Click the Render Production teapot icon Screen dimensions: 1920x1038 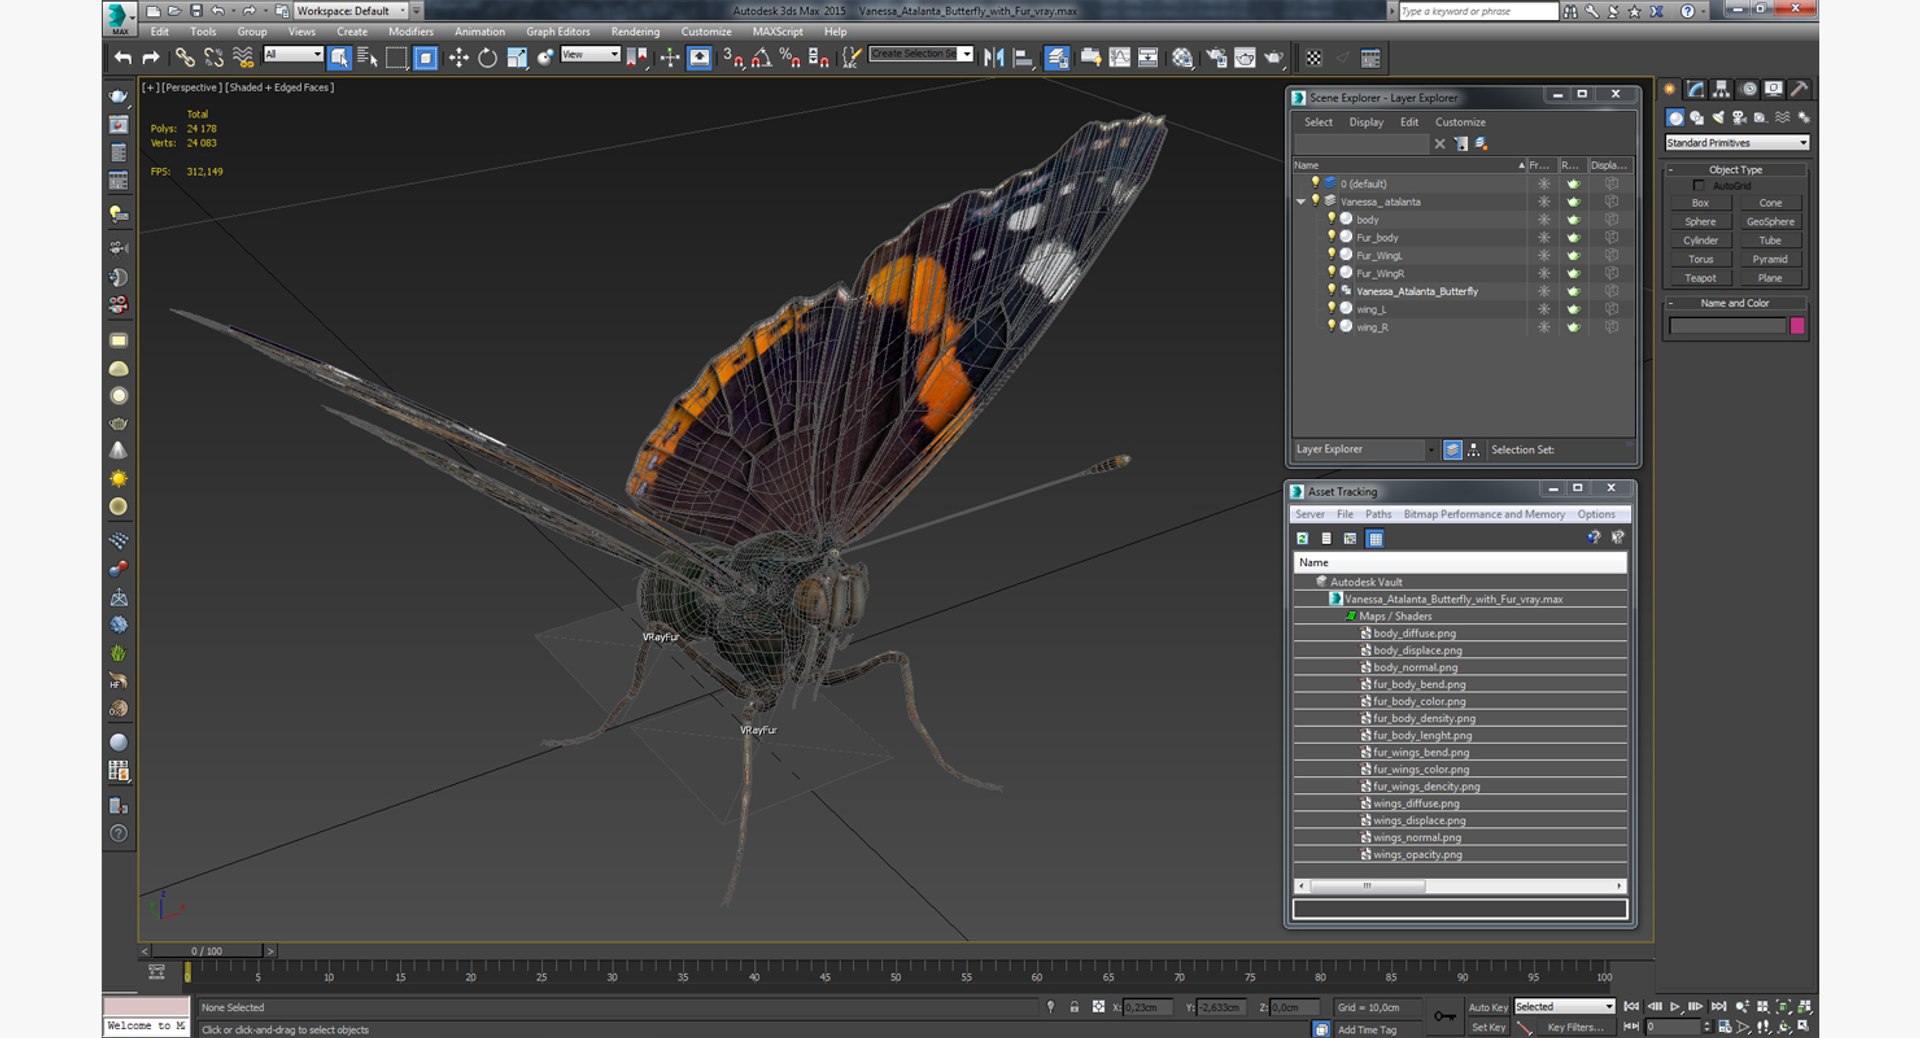click(x=1273, y=58)
